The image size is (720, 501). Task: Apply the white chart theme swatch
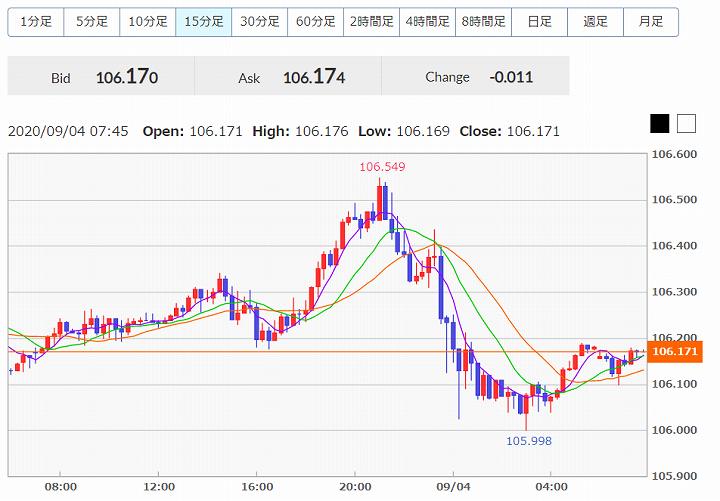pos(686,124)
